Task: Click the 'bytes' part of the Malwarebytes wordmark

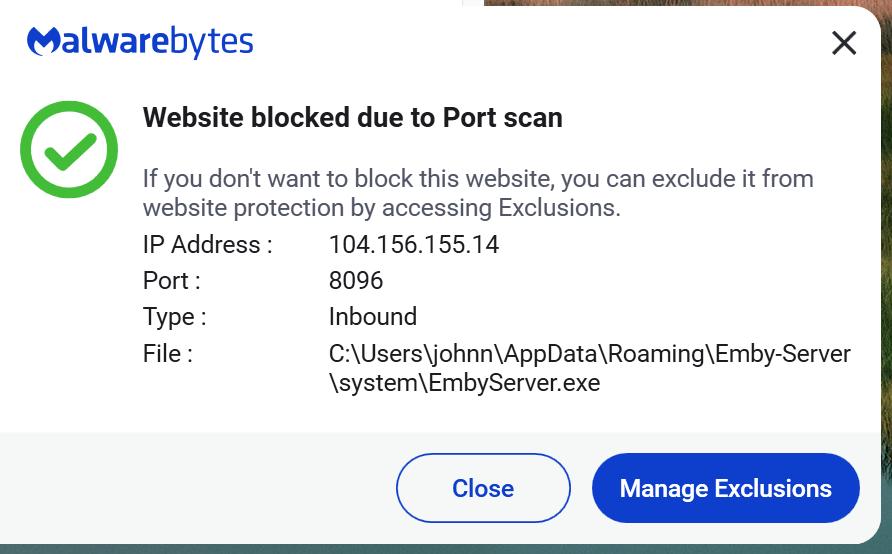Action: coord(212,43)
